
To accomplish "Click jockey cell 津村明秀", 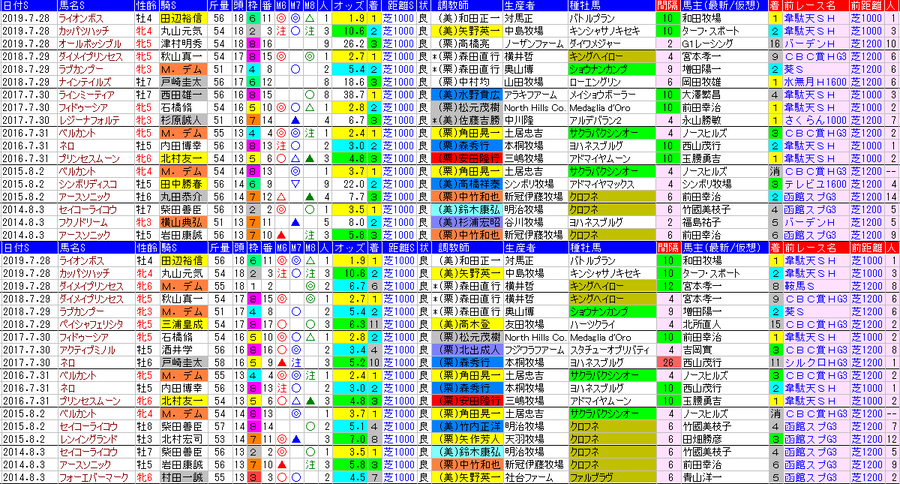I will 183,44.
